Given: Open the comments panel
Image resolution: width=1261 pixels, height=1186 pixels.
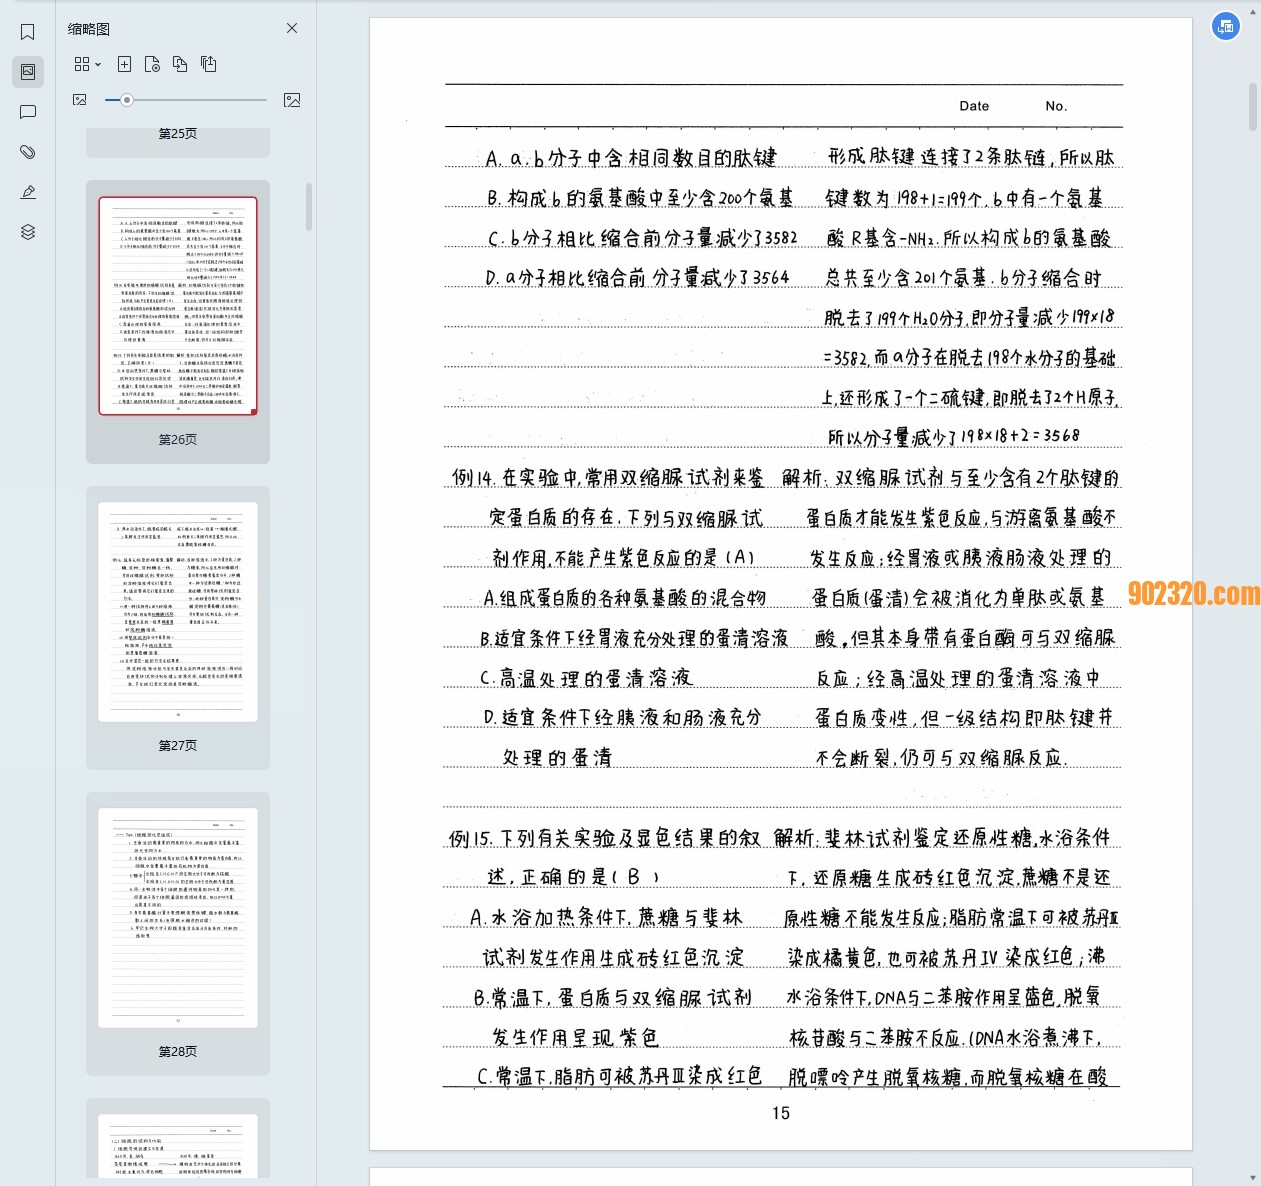Looking at the screenshot, I should click(x=28, y=112).
